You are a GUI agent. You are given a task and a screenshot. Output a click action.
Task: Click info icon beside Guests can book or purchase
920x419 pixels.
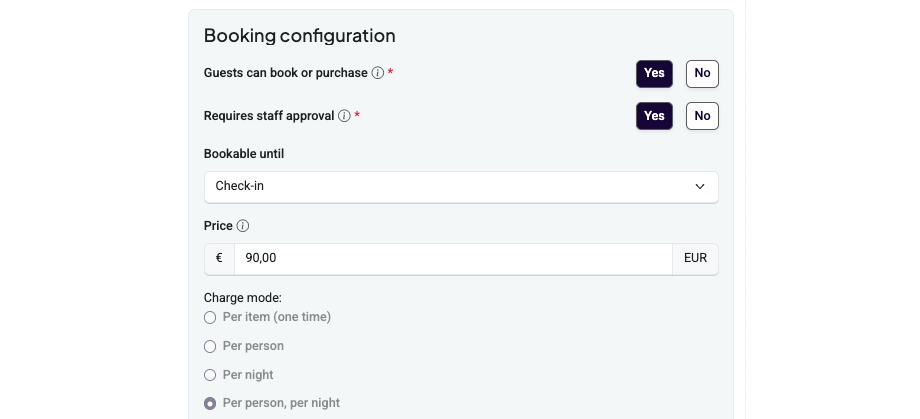(378, 73)
